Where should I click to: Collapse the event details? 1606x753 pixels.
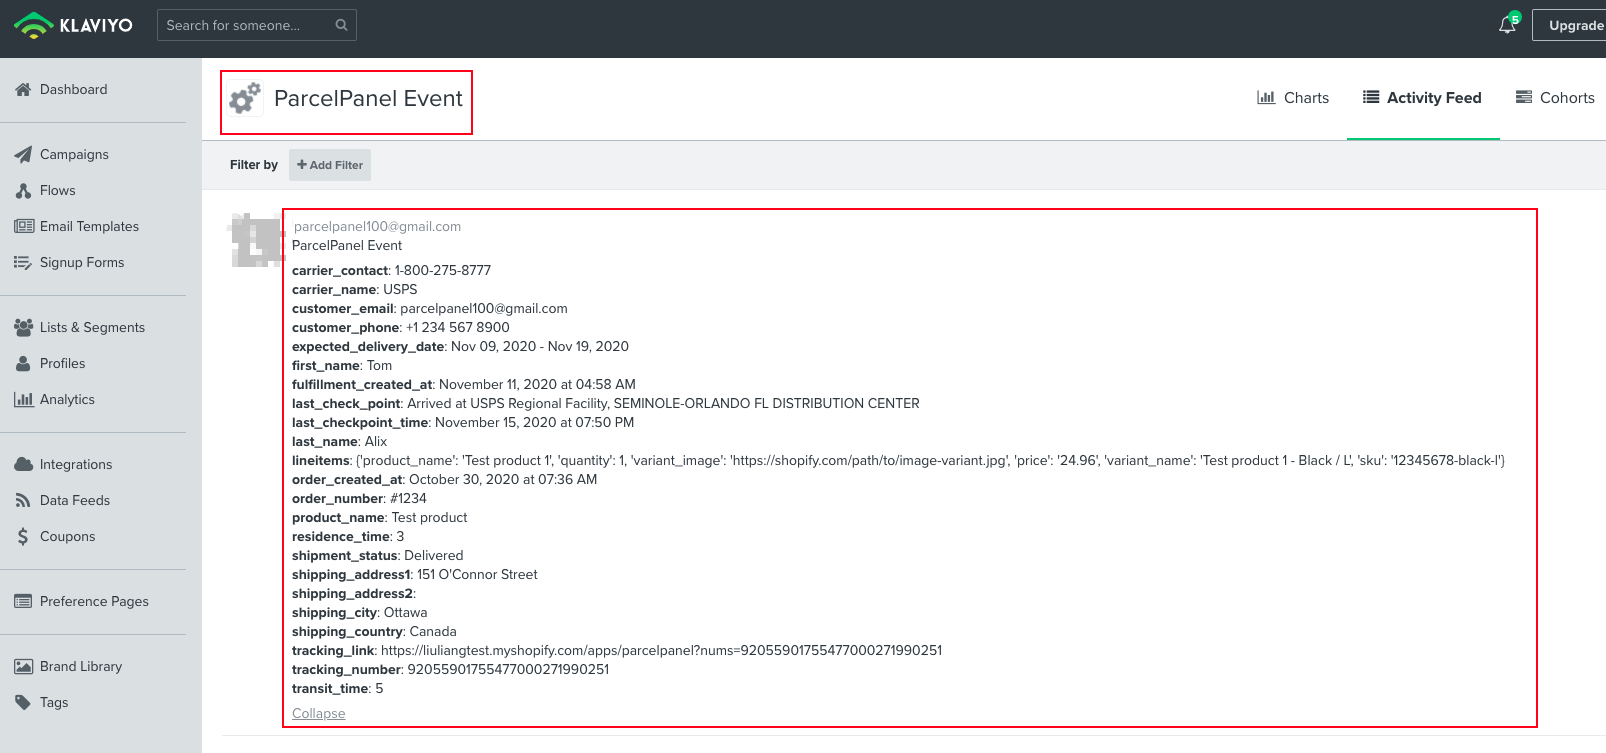(x=319, y=713)
